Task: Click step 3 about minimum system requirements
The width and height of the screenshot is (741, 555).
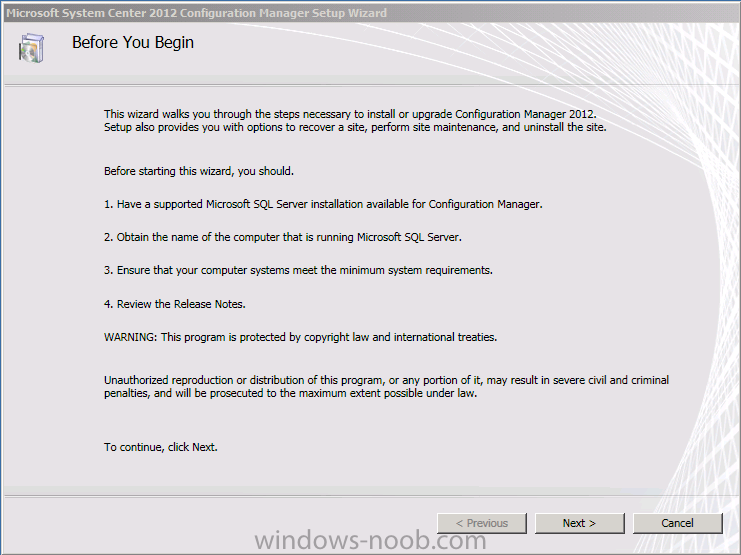Action: tap(298, 270)
